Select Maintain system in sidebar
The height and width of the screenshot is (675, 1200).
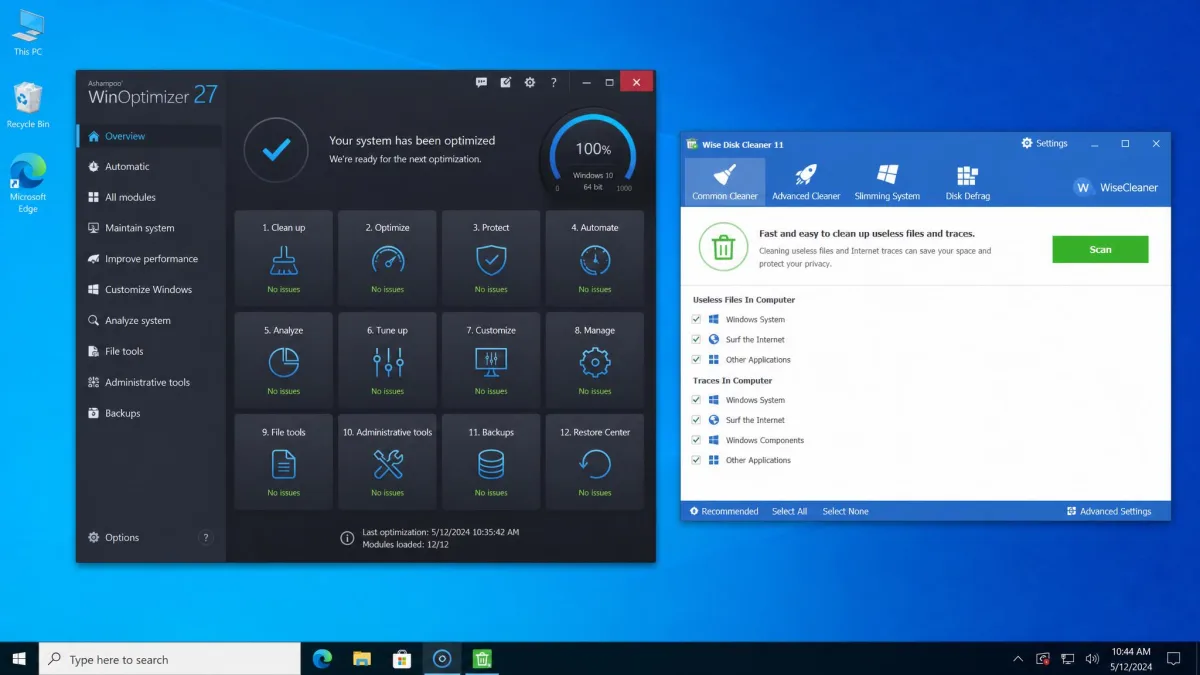point(150,228)
